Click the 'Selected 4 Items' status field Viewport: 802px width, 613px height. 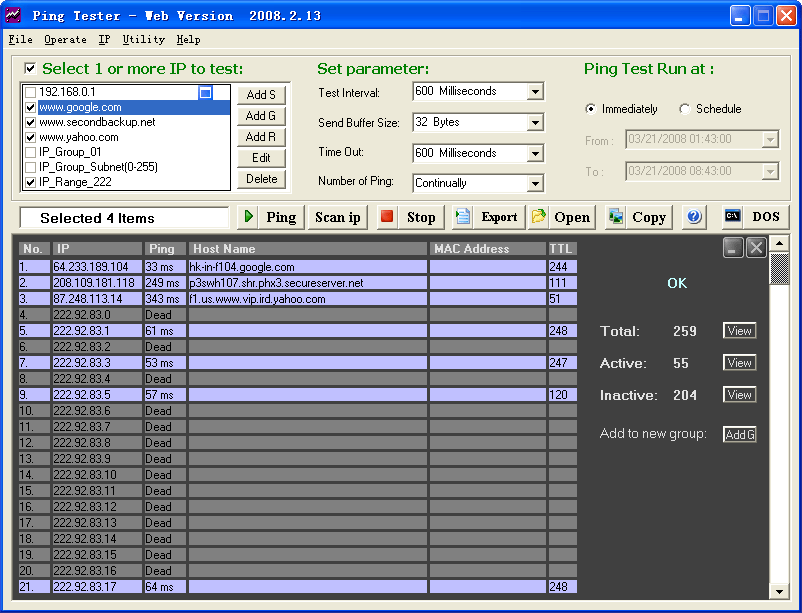tap(124, 218)
